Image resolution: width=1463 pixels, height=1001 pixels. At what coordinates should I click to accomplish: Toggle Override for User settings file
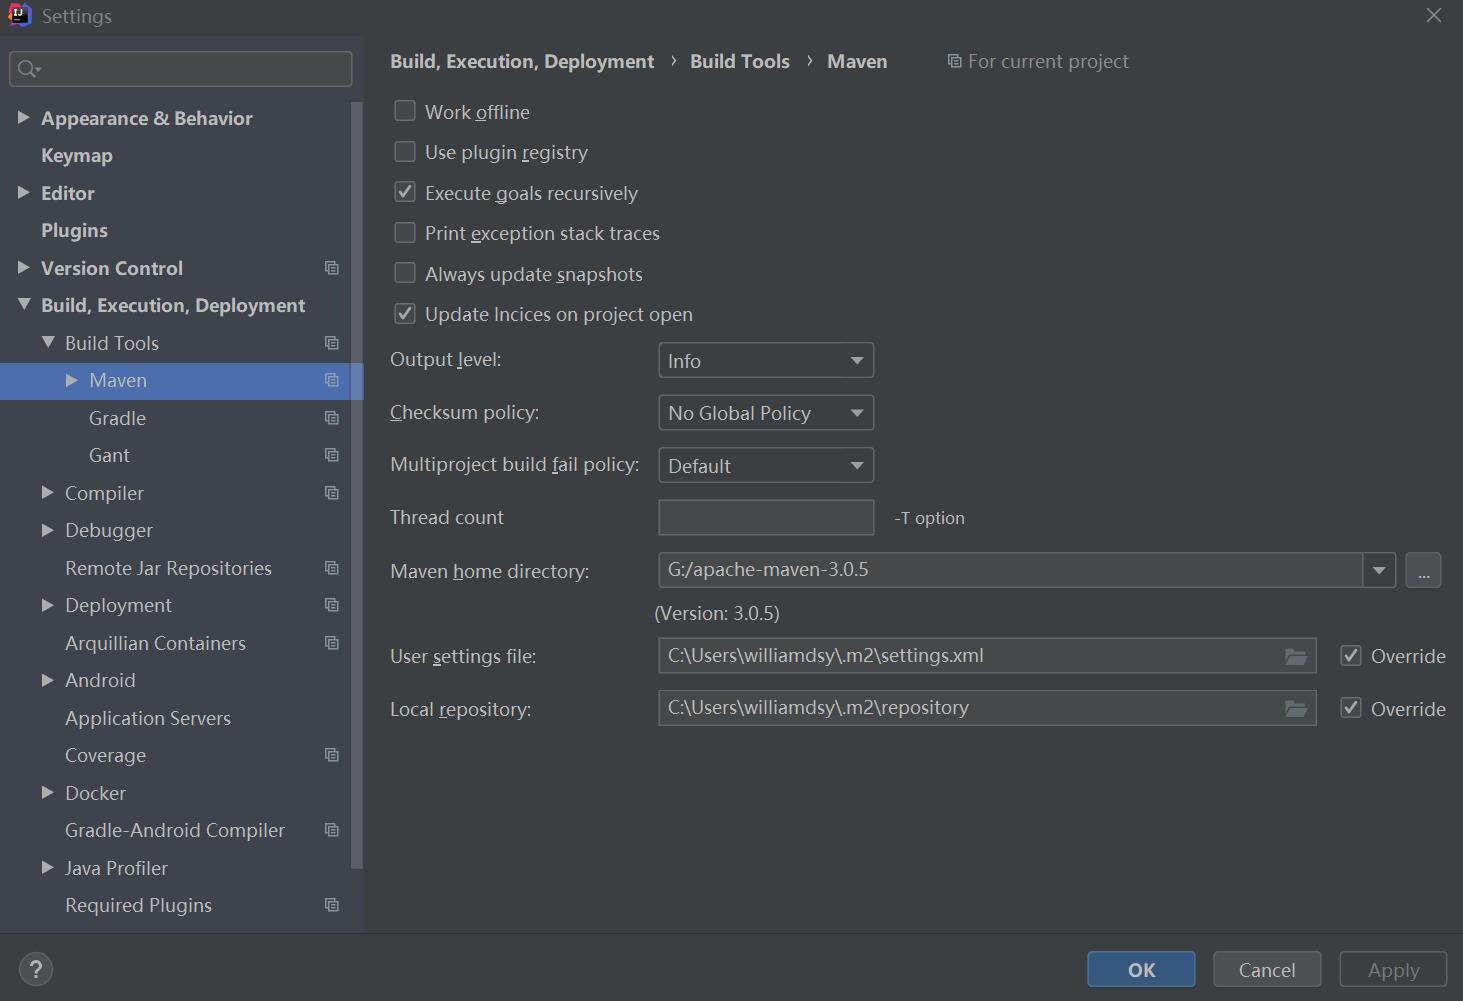(x=1351, y=656)
